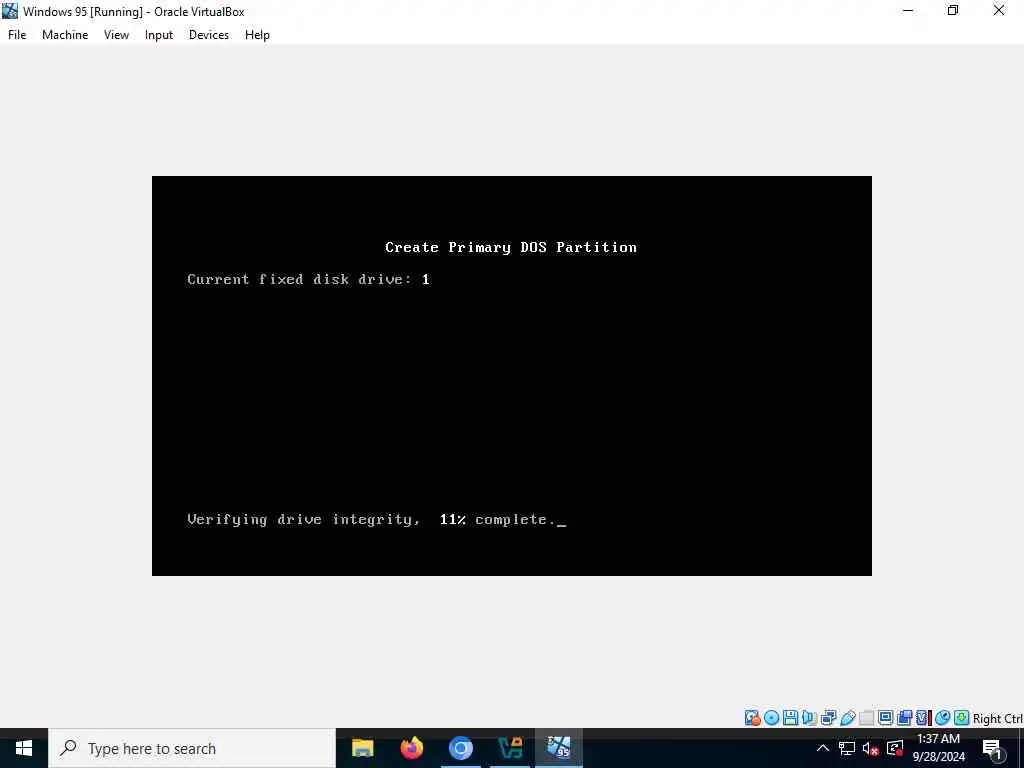Launch Firefox from the taskbar
Viewport: 1024px width, 768px height.
click(x=411, y=748)
